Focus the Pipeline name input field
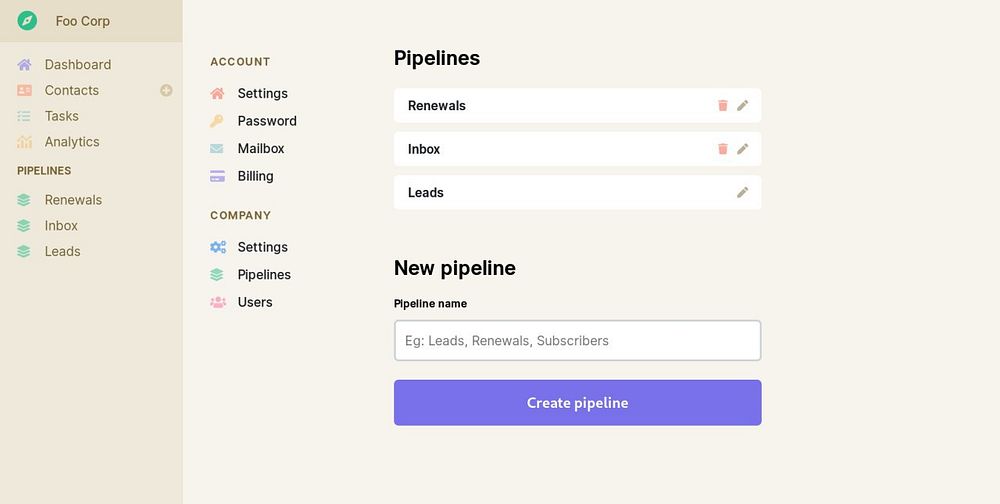This screenshot has height=504, width=1000. [x=577, y=341]
